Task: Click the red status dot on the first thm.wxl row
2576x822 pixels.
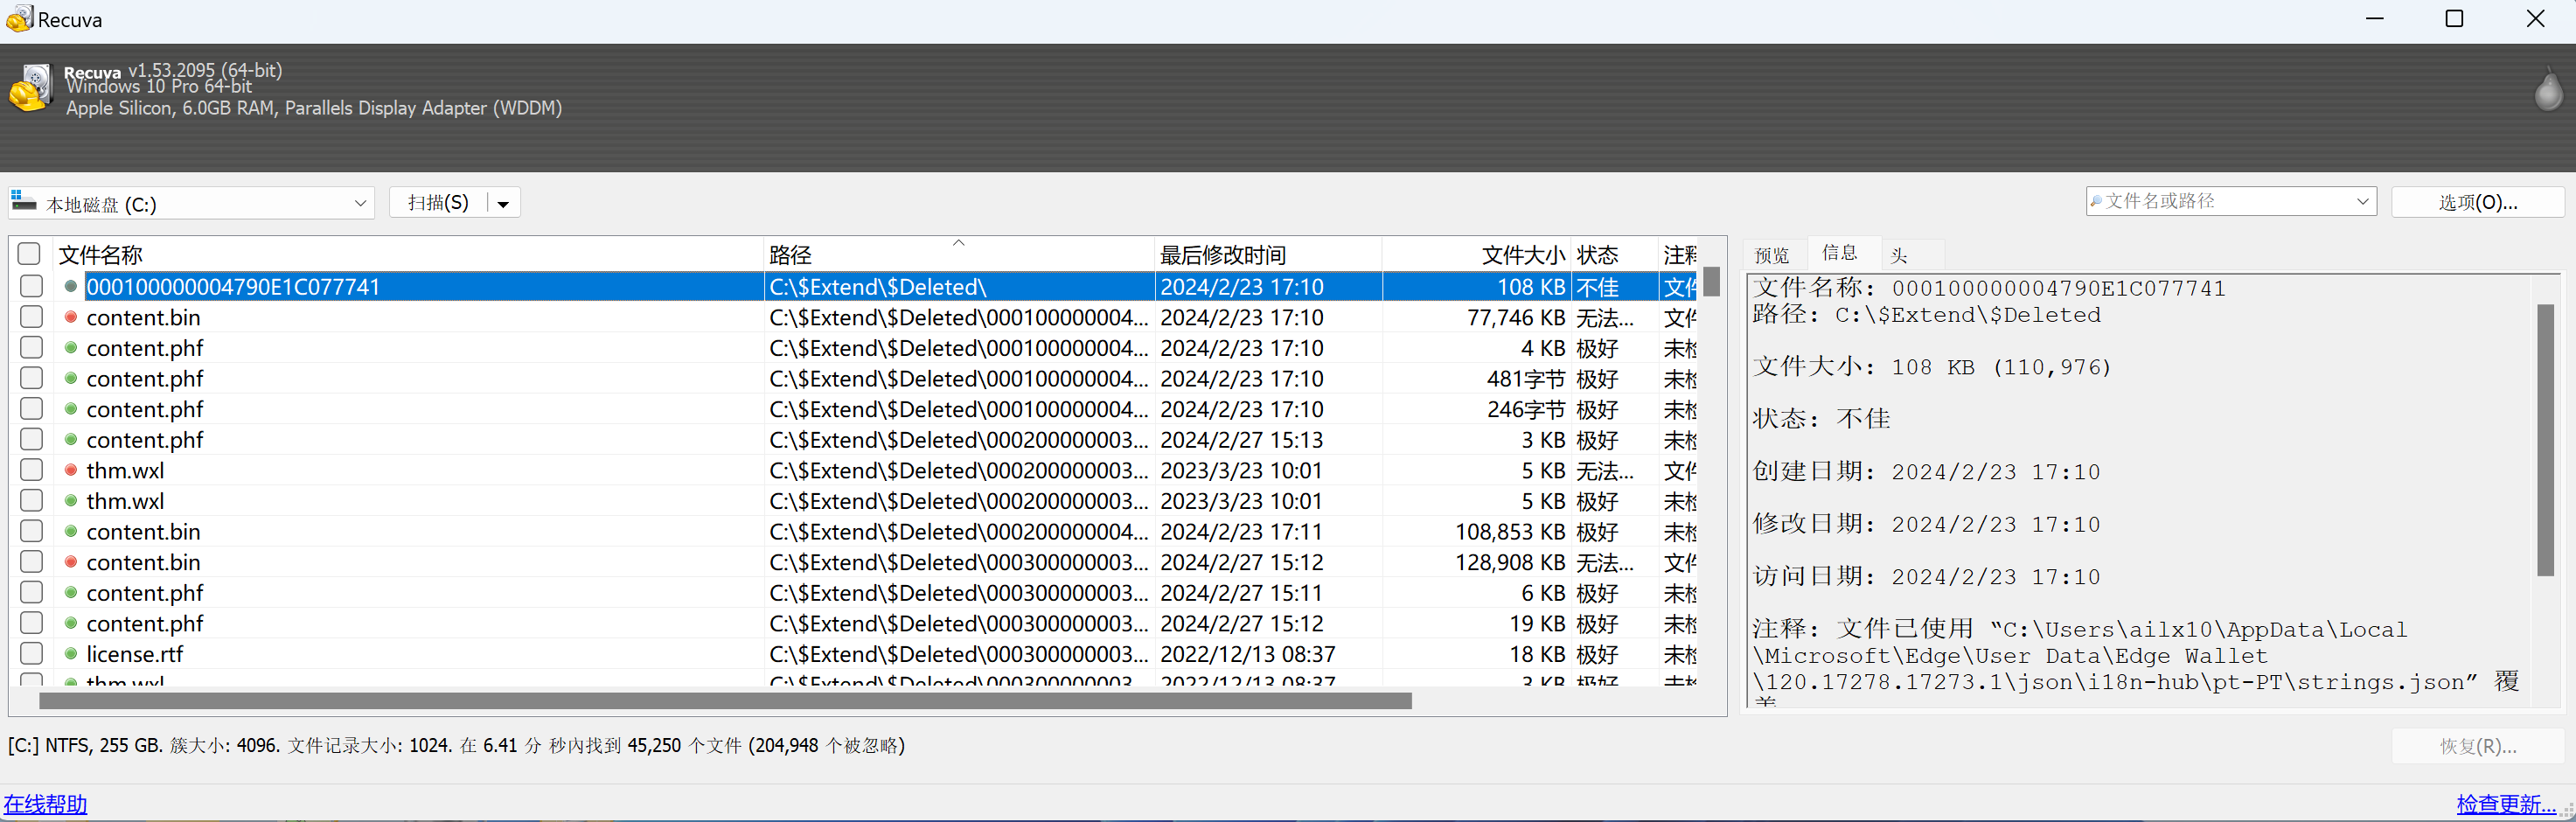Action: click(x=71, y=470)
